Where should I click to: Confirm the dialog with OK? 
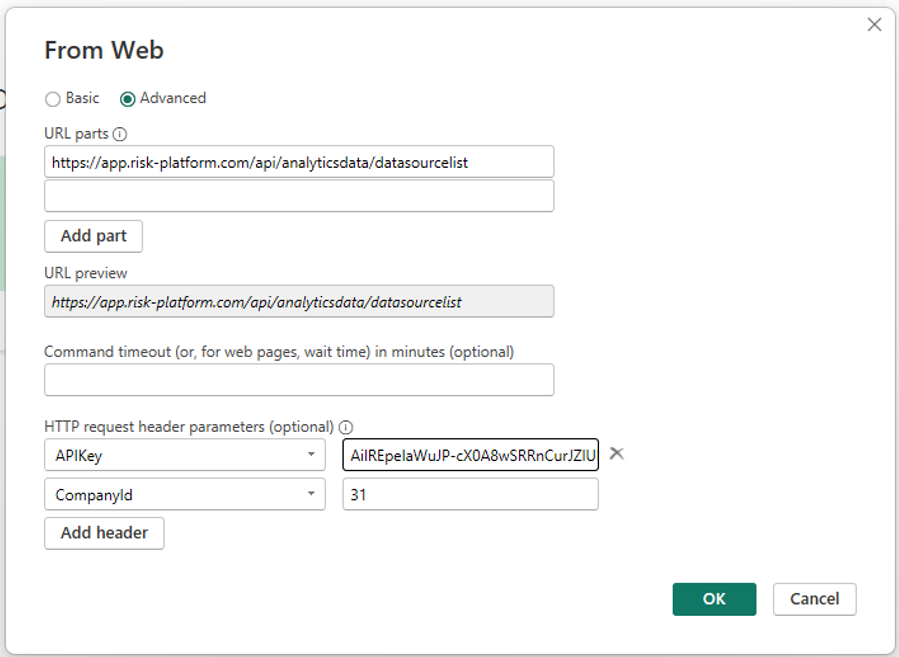pyautogui.click(x=714, y=599)
